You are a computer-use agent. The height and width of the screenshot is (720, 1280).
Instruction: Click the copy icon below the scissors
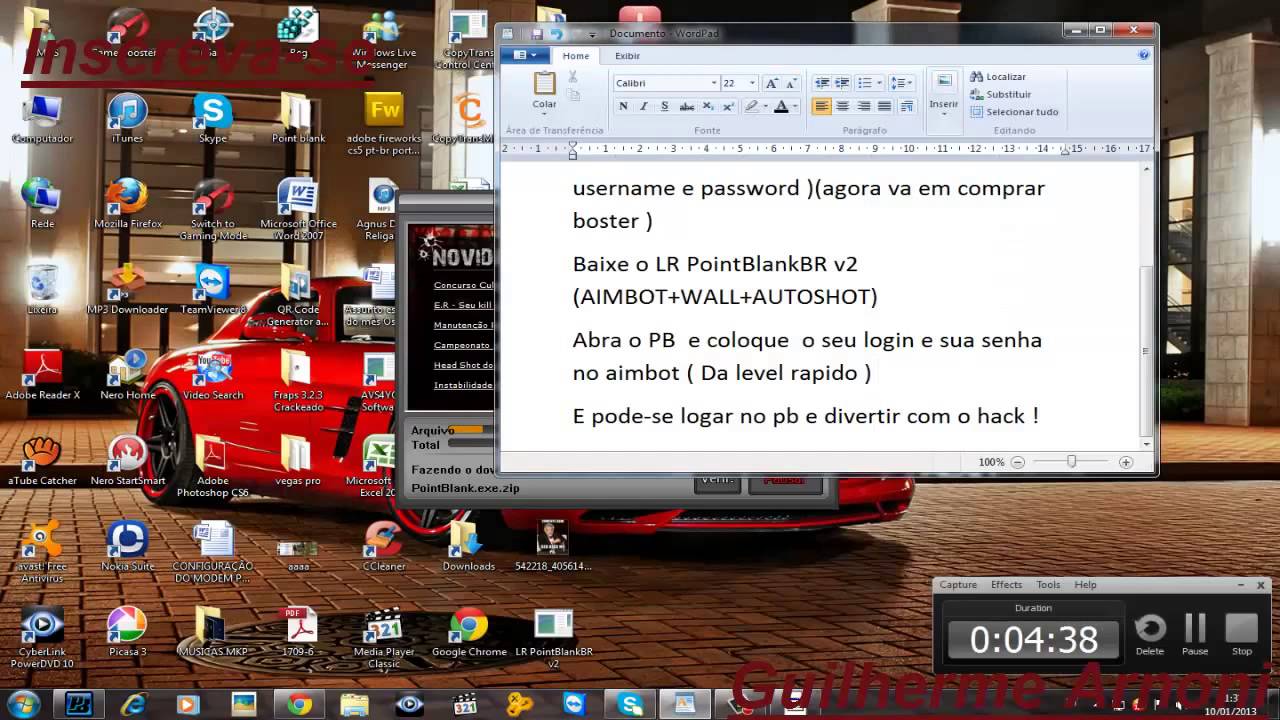click(x=573, y=95)
